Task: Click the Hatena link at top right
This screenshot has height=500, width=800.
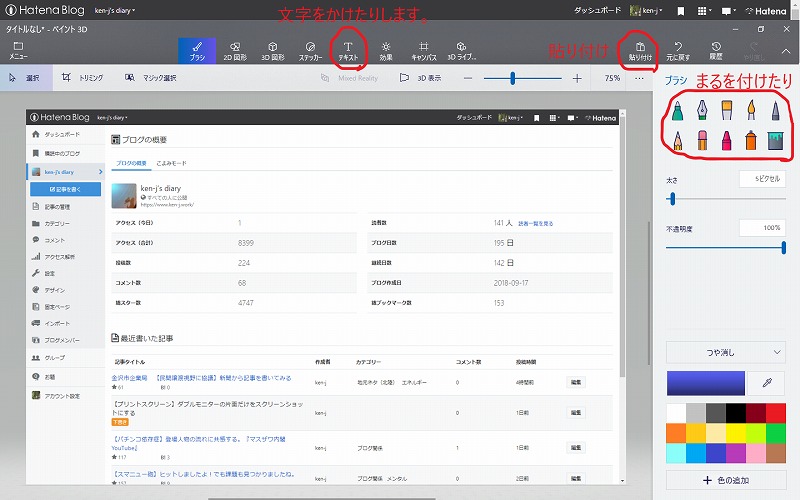Action: (766, 11)
